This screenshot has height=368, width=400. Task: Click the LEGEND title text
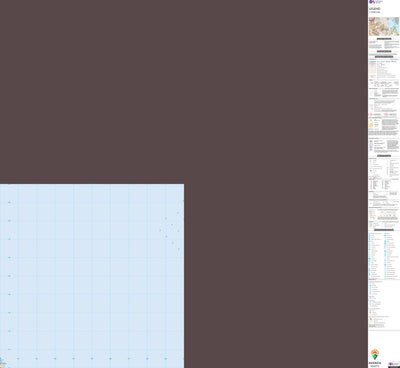[x=374, y=9]
